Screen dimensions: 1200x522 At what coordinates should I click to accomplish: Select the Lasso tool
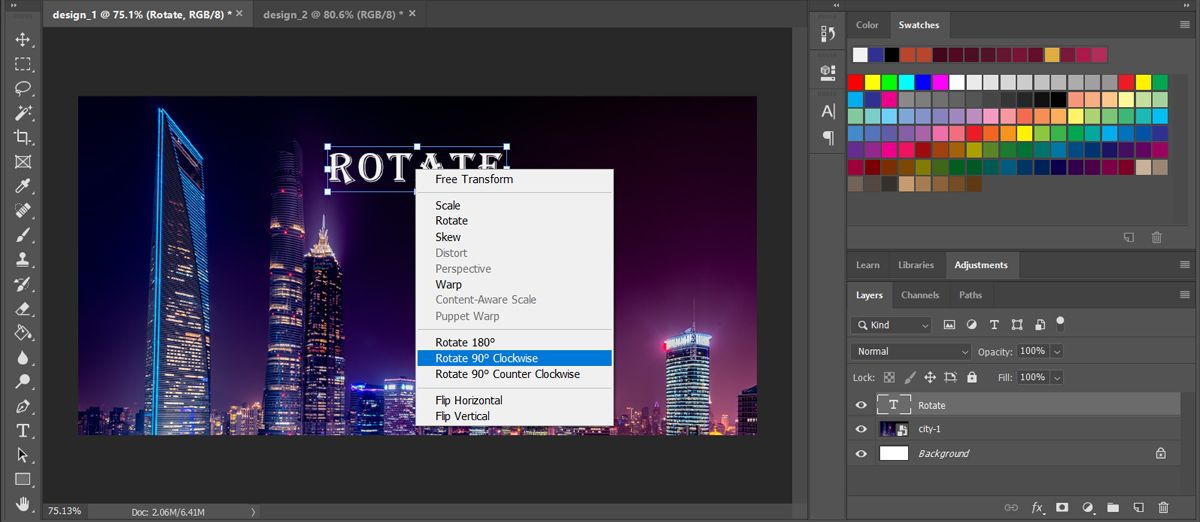22,88
